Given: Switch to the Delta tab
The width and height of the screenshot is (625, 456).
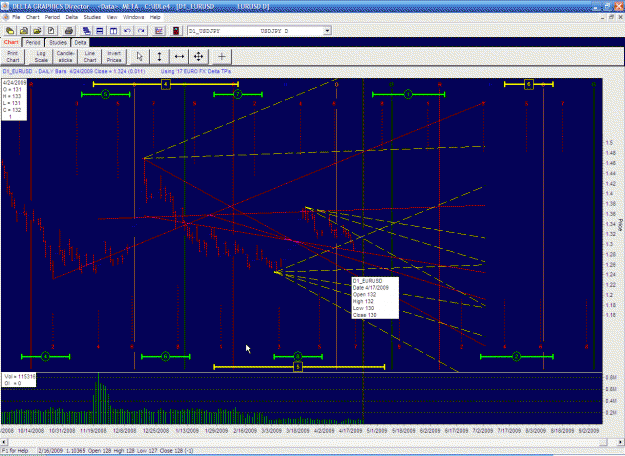Looking at the screenshot, I should pyautogui.click(x=81, y=43).
